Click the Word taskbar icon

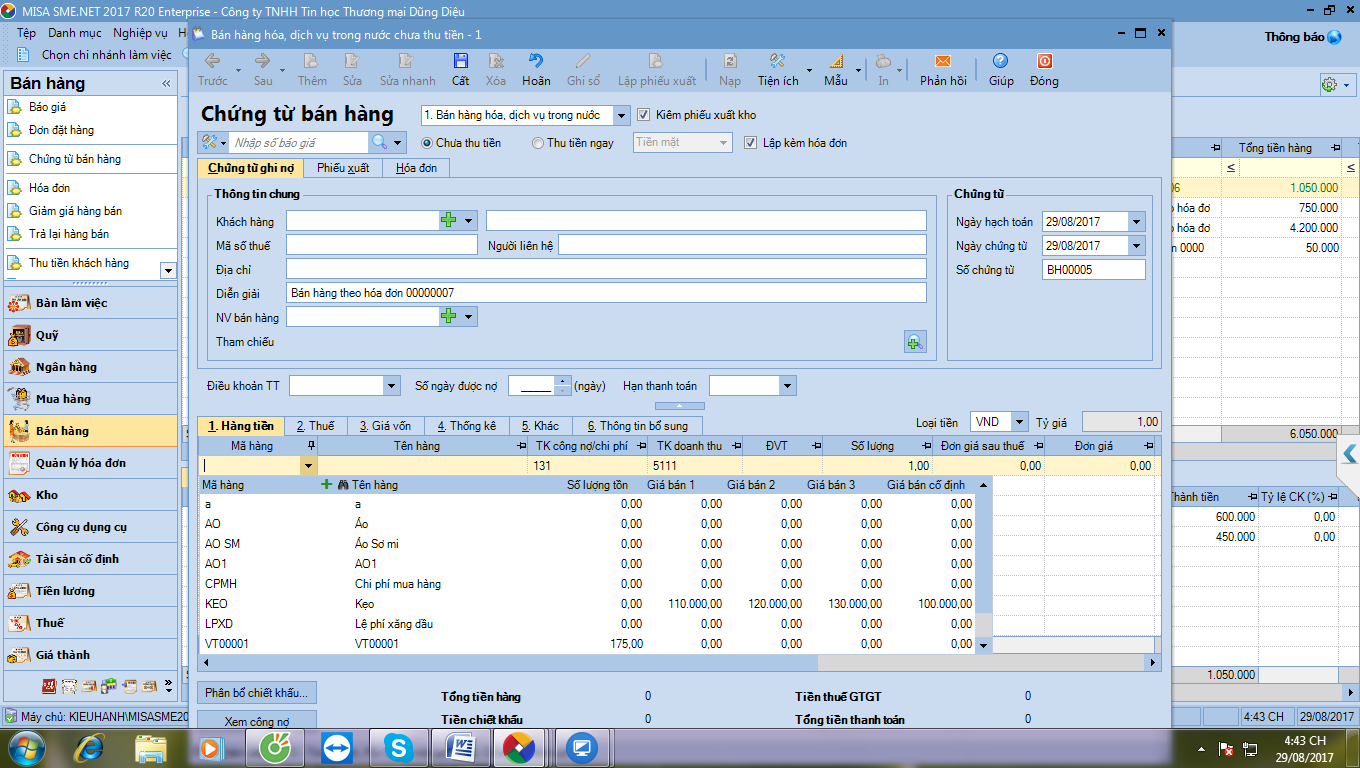coord(463,747)
